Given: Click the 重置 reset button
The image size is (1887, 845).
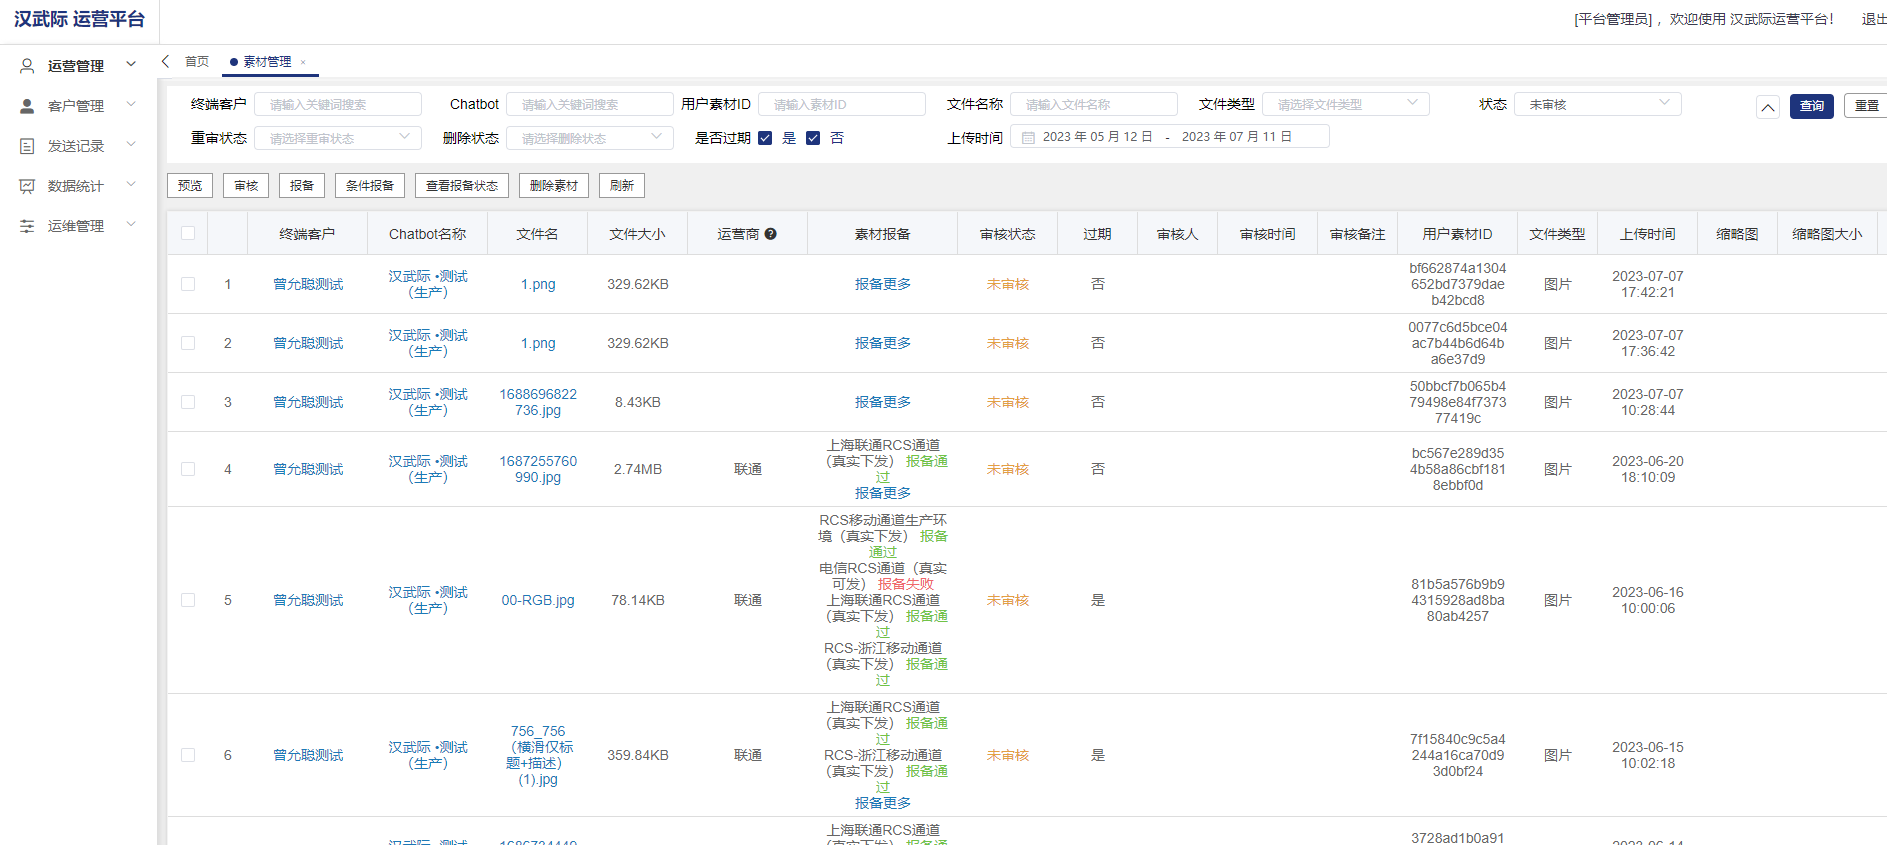Looking at the screenshot, I should click(1865, 106).
